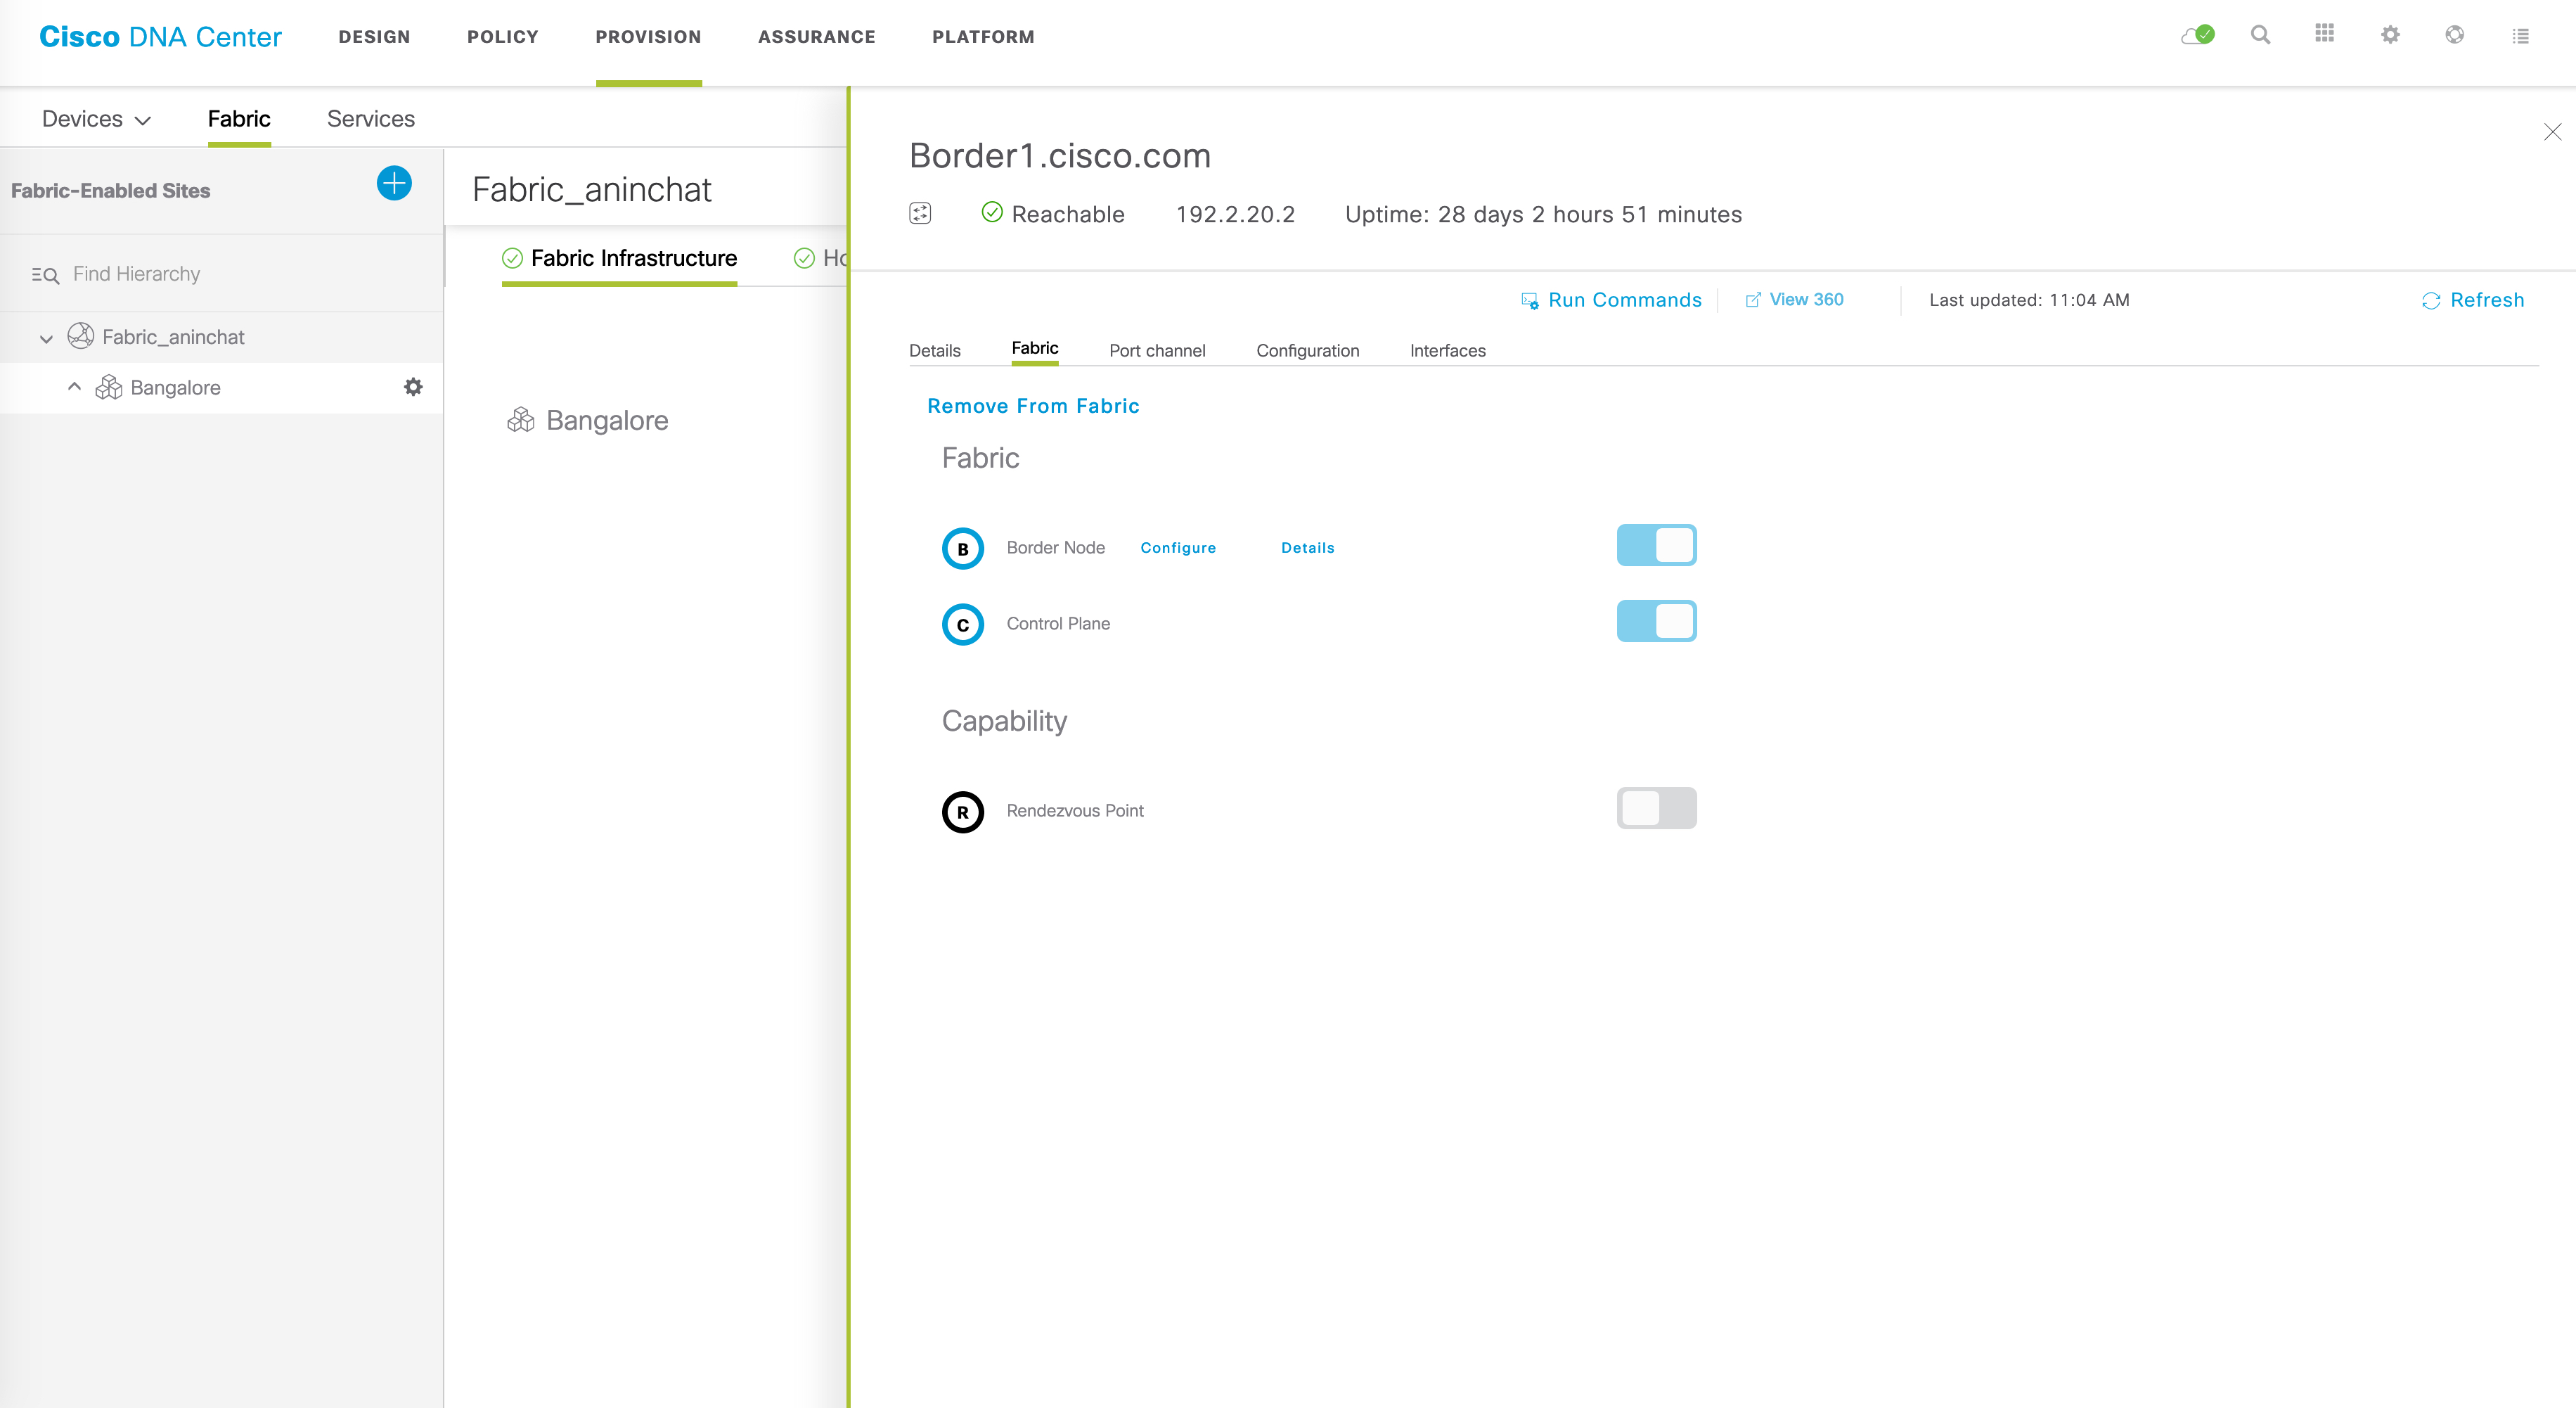Click the Fabric_aninchat globe icon

click(80, 336)
